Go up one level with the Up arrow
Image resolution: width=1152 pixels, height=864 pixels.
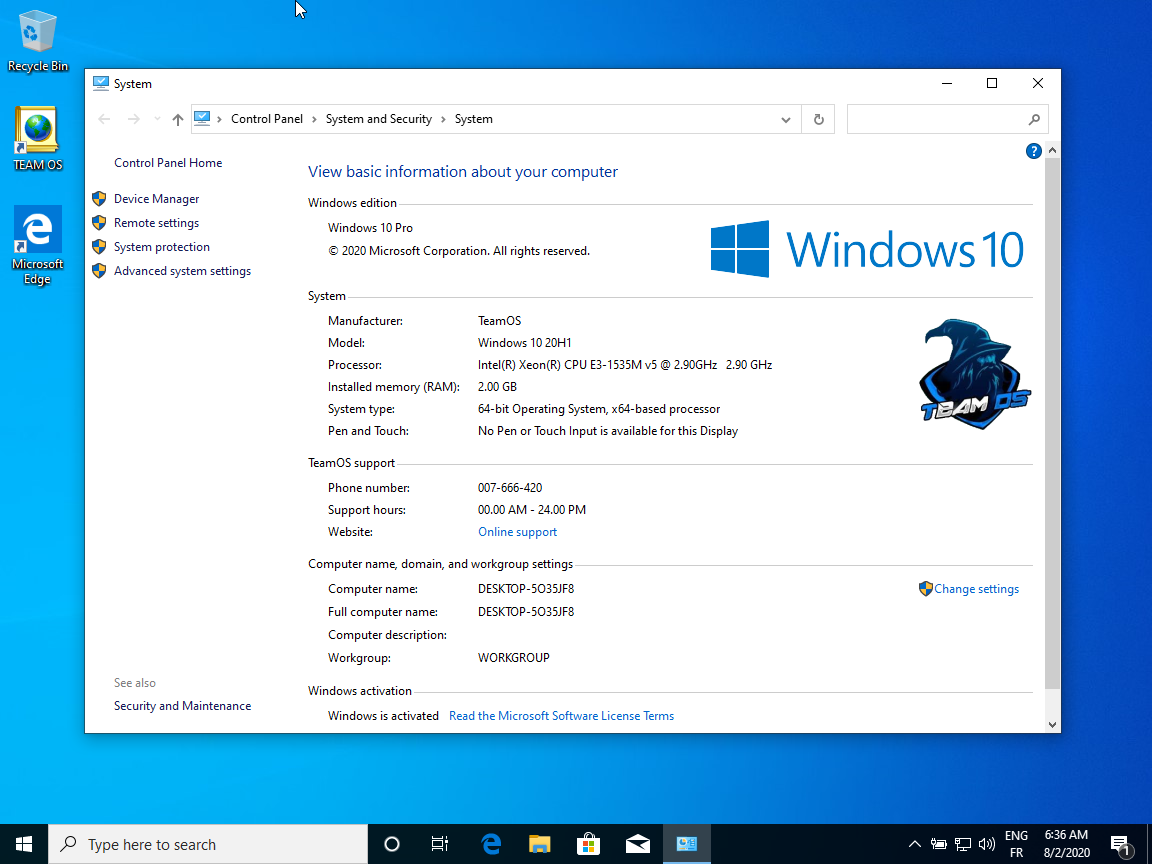tap(177, 119)
